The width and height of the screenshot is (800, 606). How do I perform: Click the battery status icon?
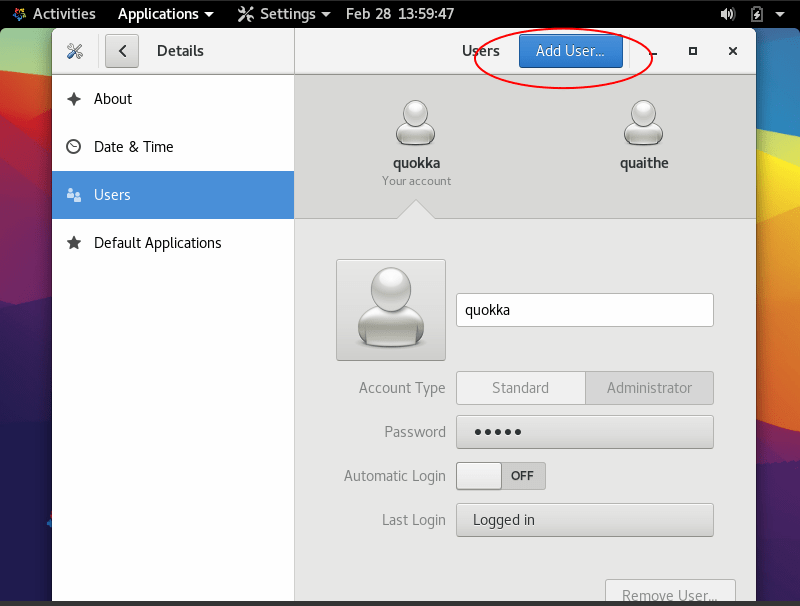(756, 14)
